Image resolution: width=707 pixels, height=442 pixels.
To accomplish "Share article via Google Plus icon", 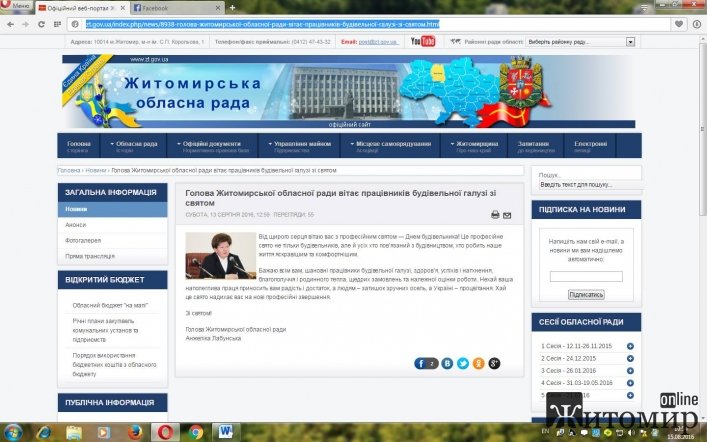I will point(494,363).
